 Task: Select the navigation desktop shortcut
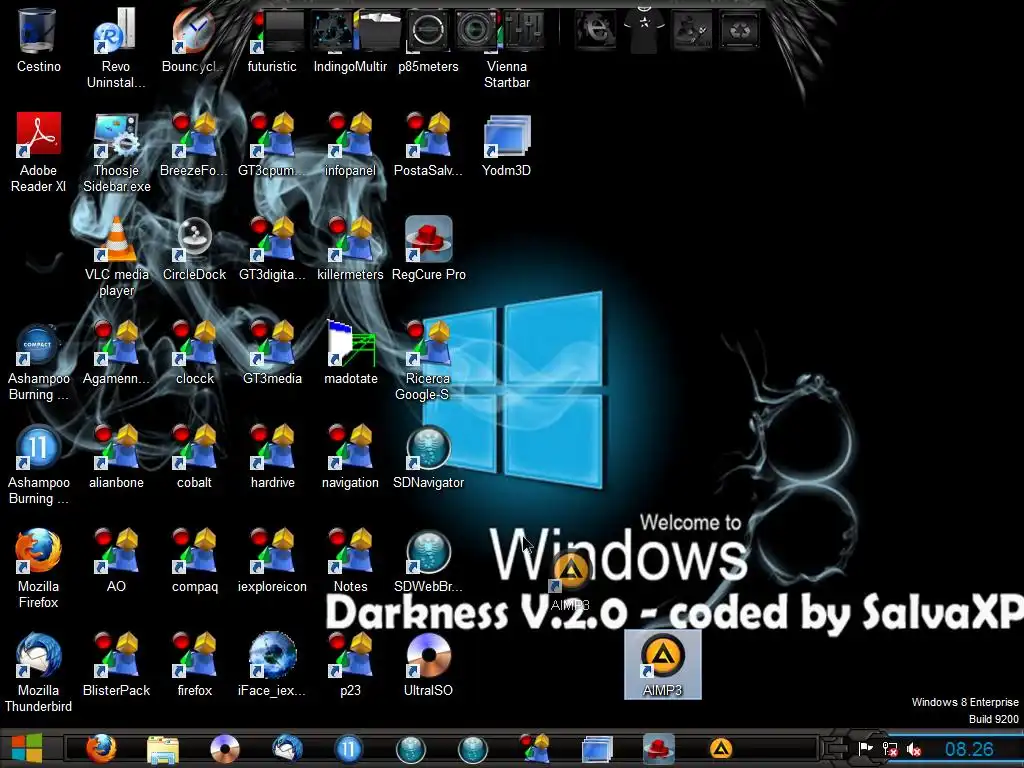(350, 456)
